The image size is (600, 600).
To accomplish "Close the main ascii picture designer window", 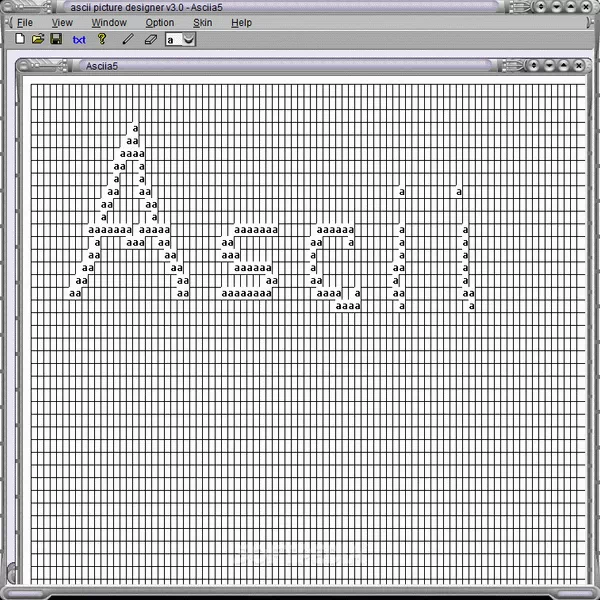I will tap(586, 7).
